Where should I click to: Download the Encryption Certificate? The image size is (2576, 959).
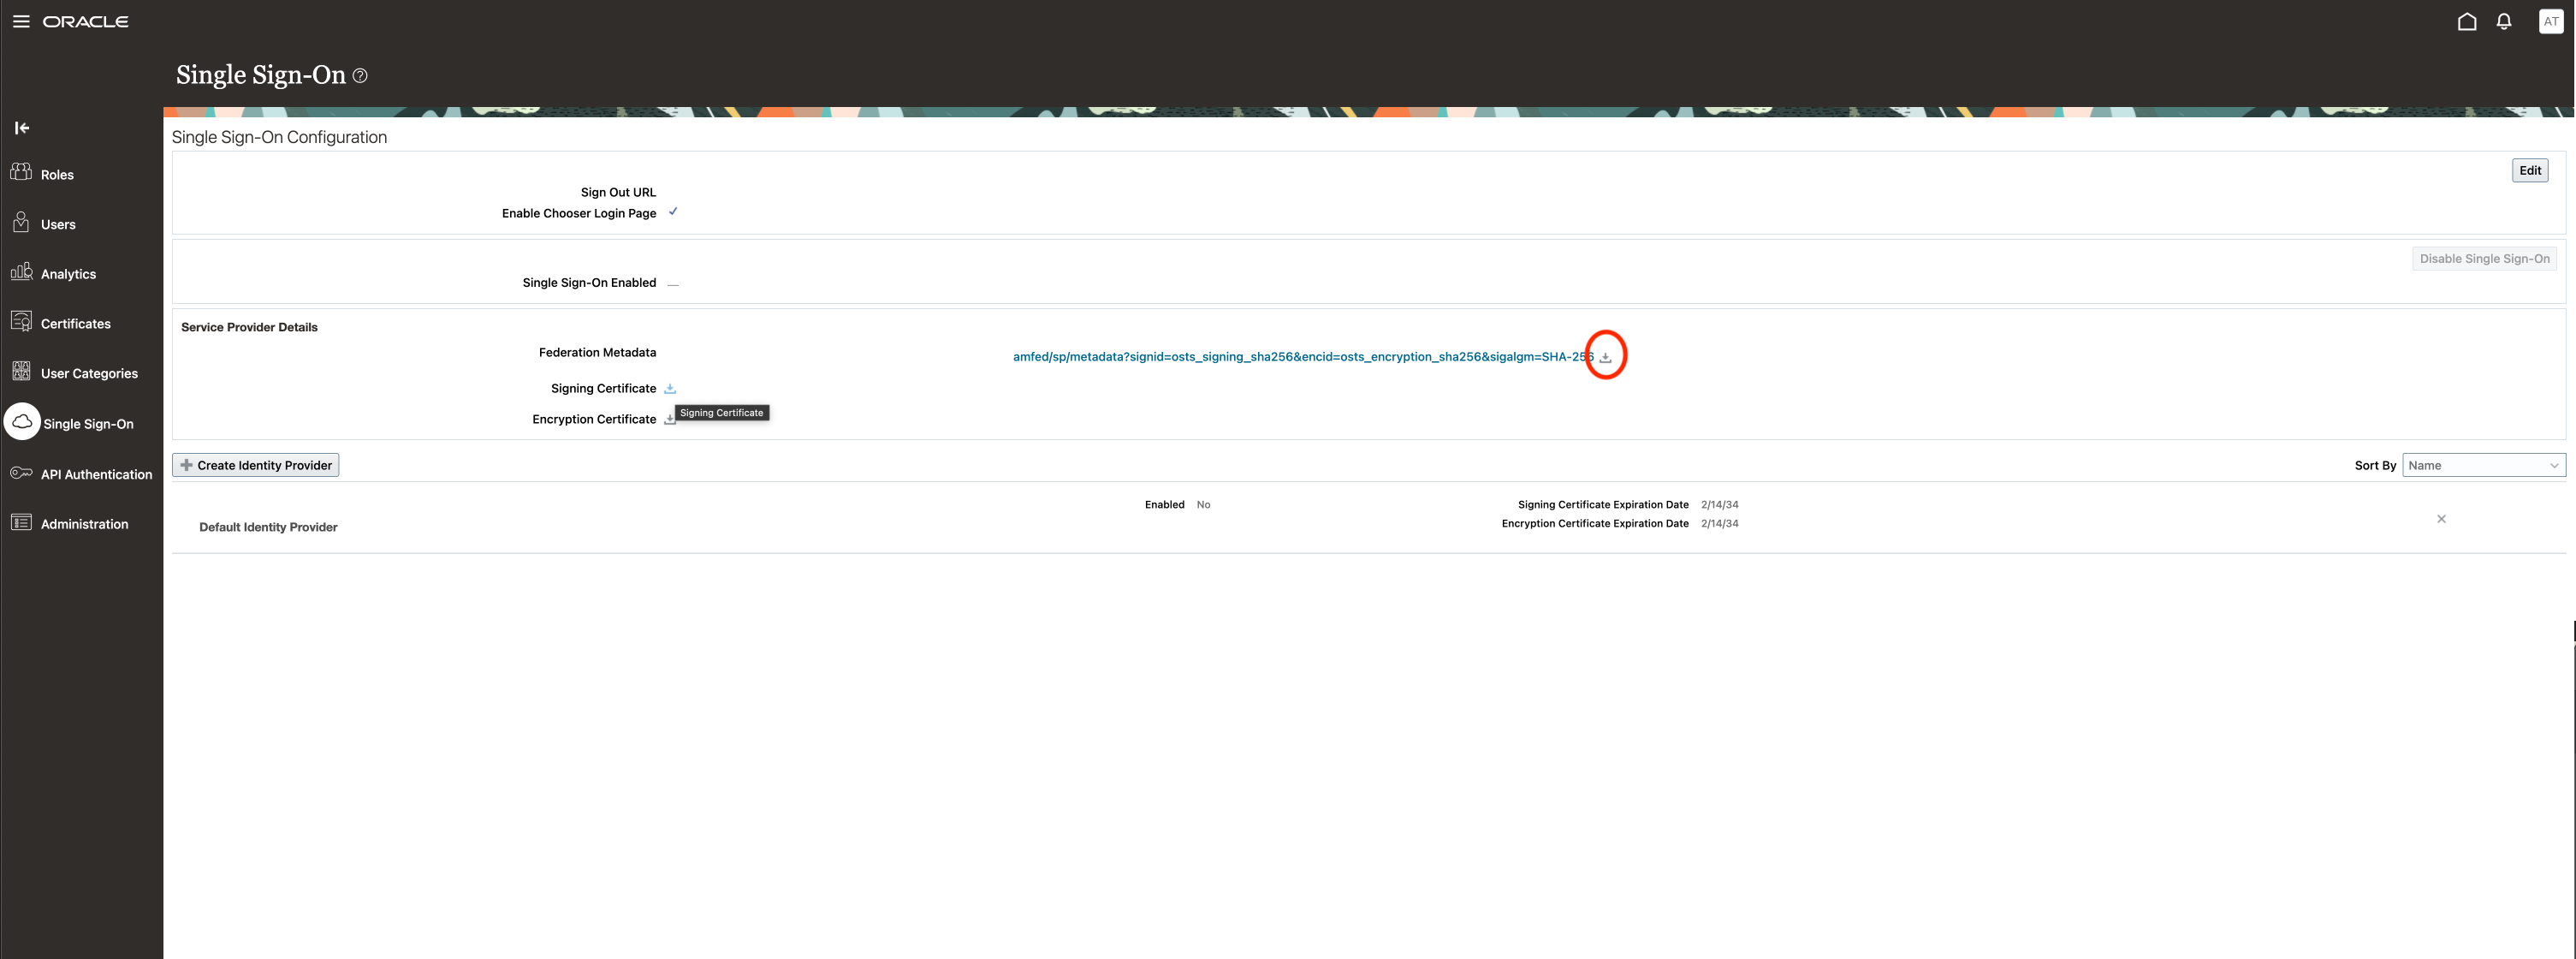(669, 420)
